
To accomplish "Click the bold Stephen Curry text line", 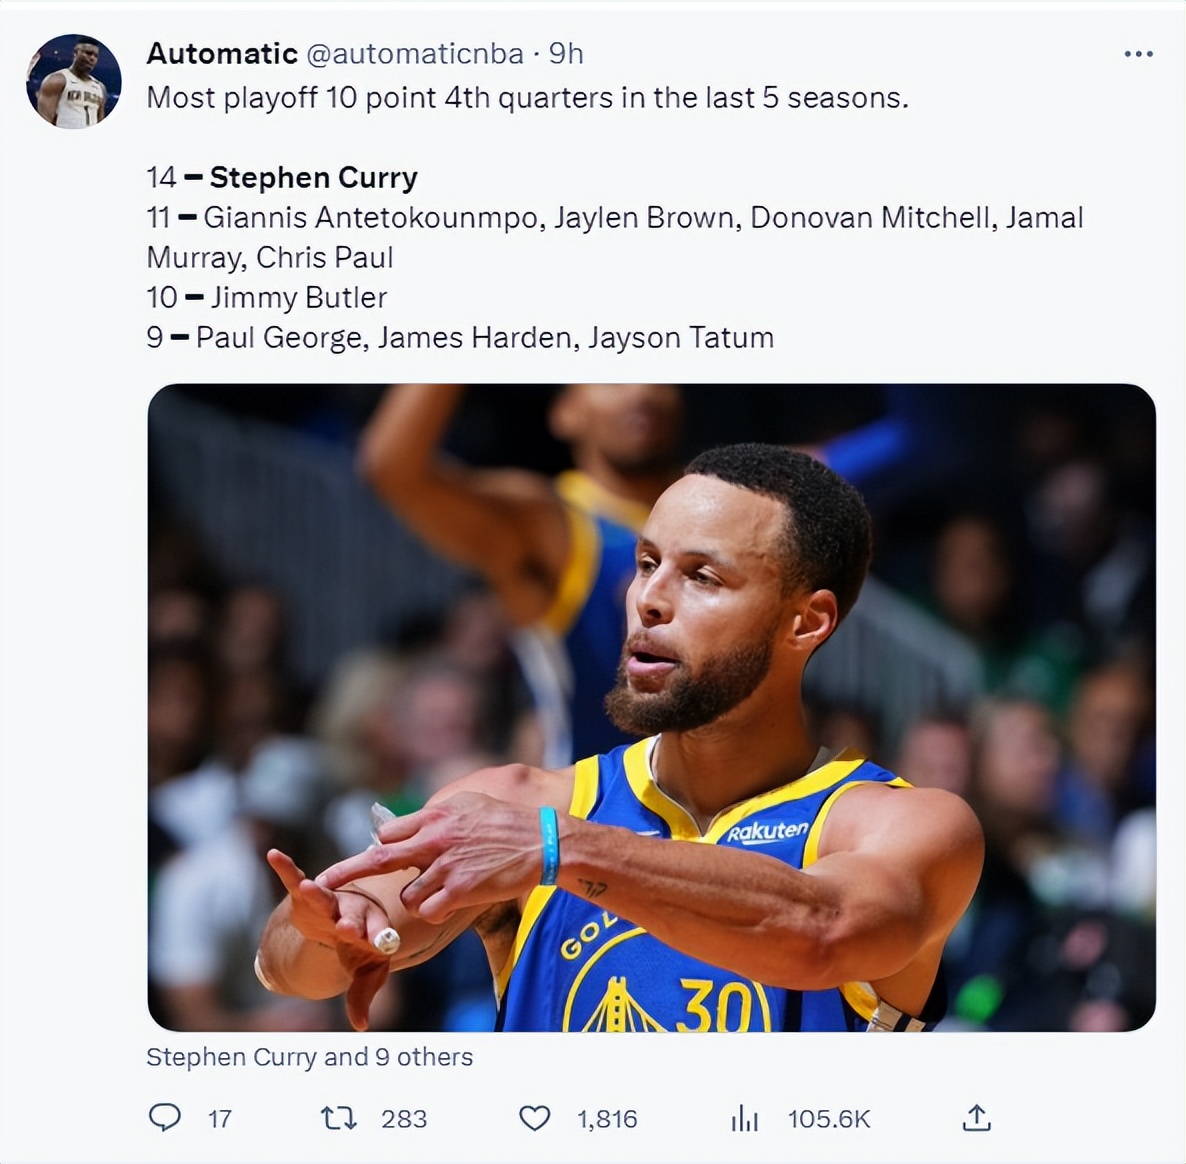I will click(313, 178).
